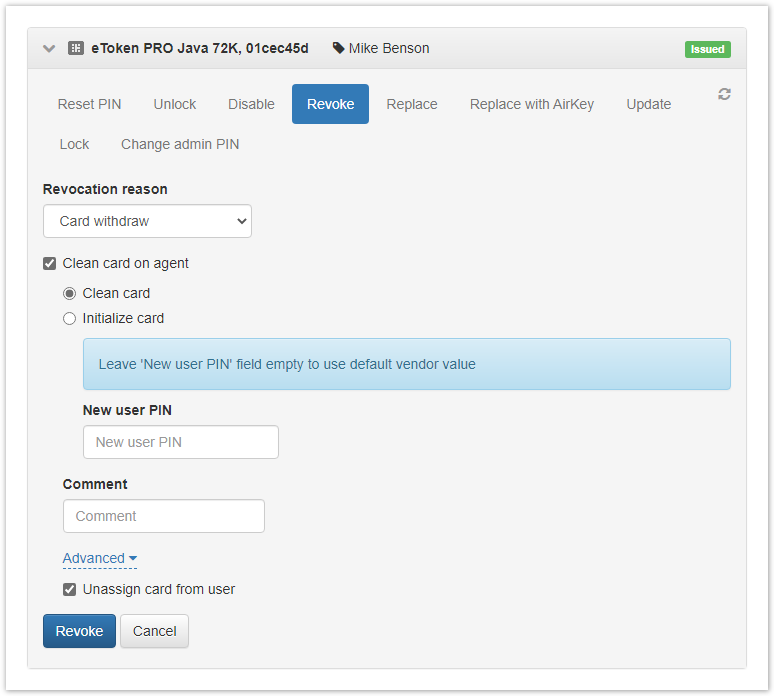This screenshot has height=696, width=774.
Task: Click the eToken device icon in header
Action: (x=75, y=48)
